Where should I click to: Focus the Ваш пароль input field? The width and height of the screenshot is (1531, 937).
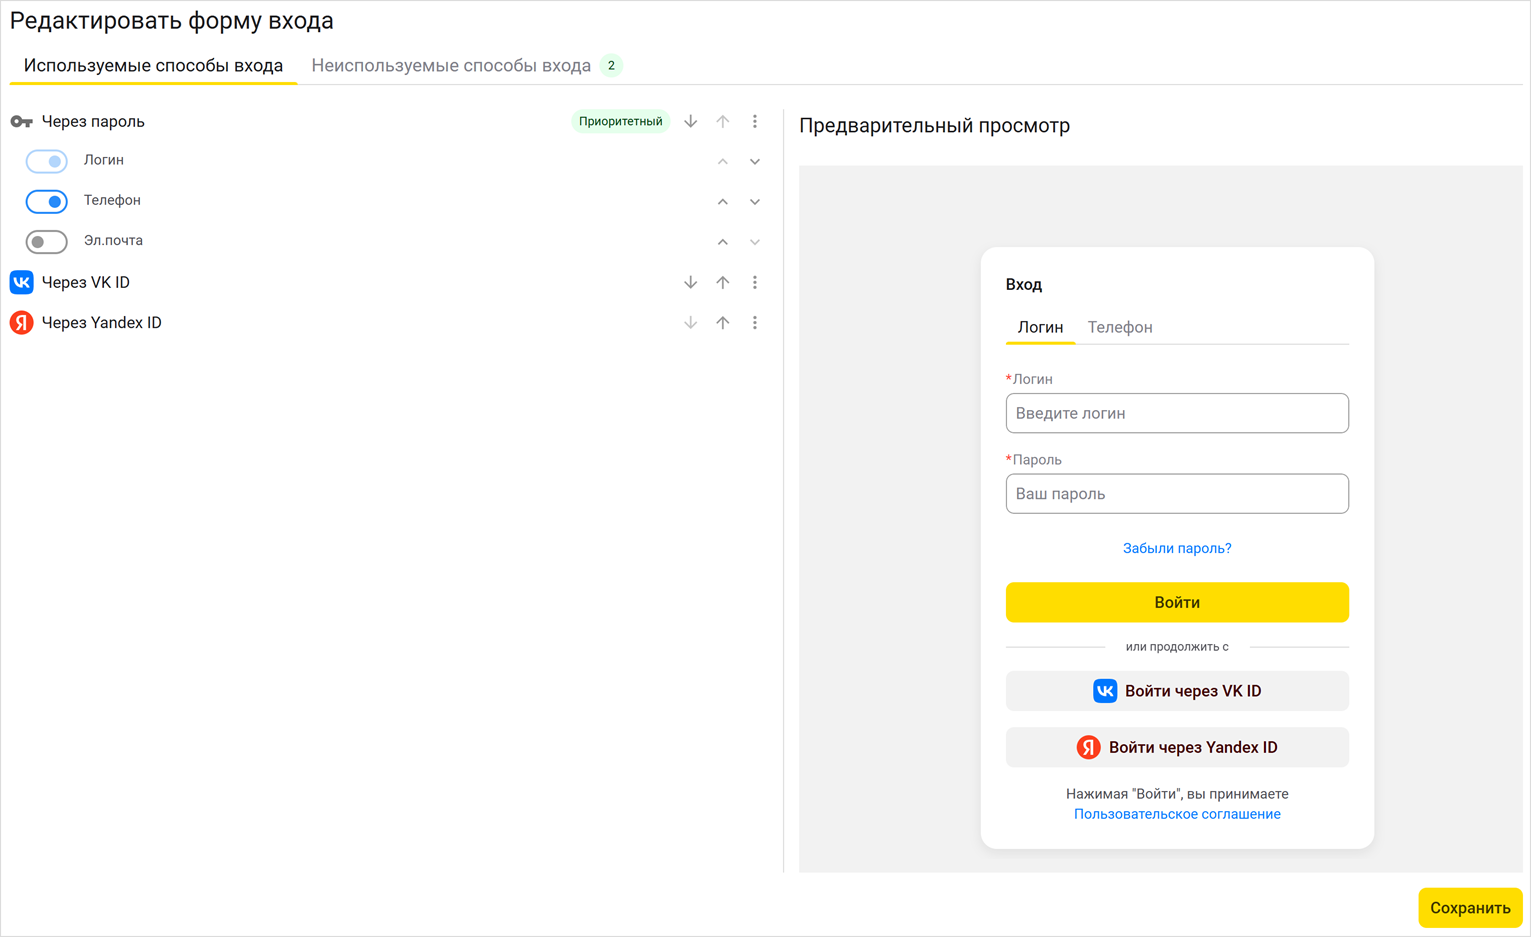[1177, 494]
